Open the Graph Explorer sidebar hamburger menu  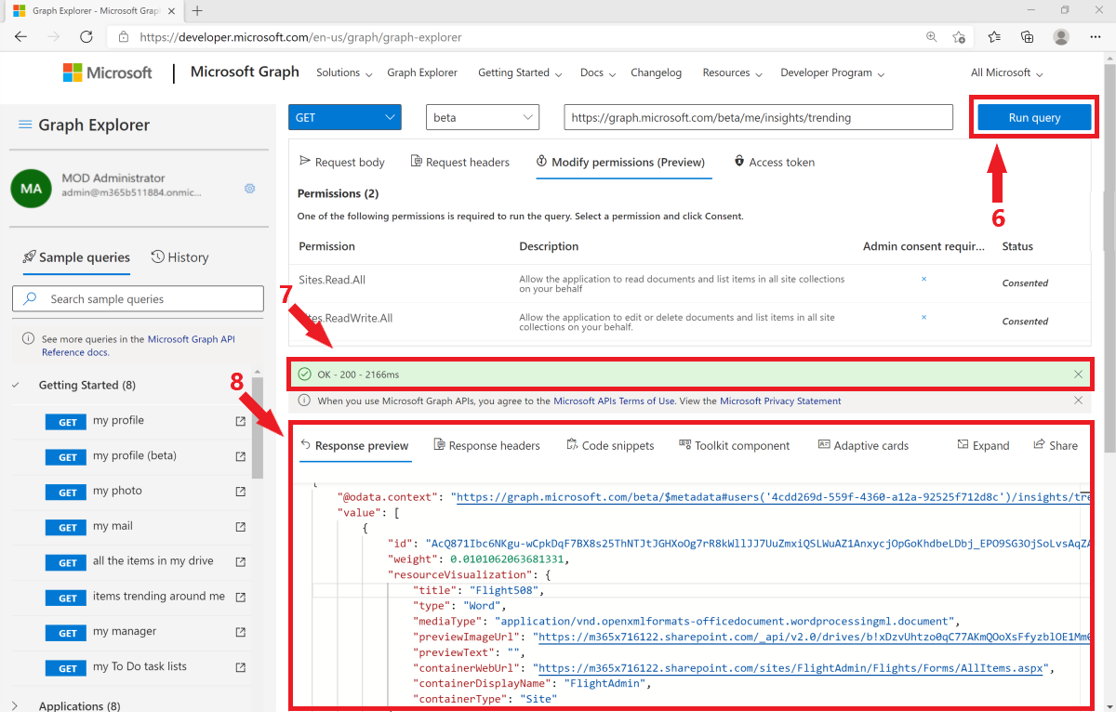26,124
